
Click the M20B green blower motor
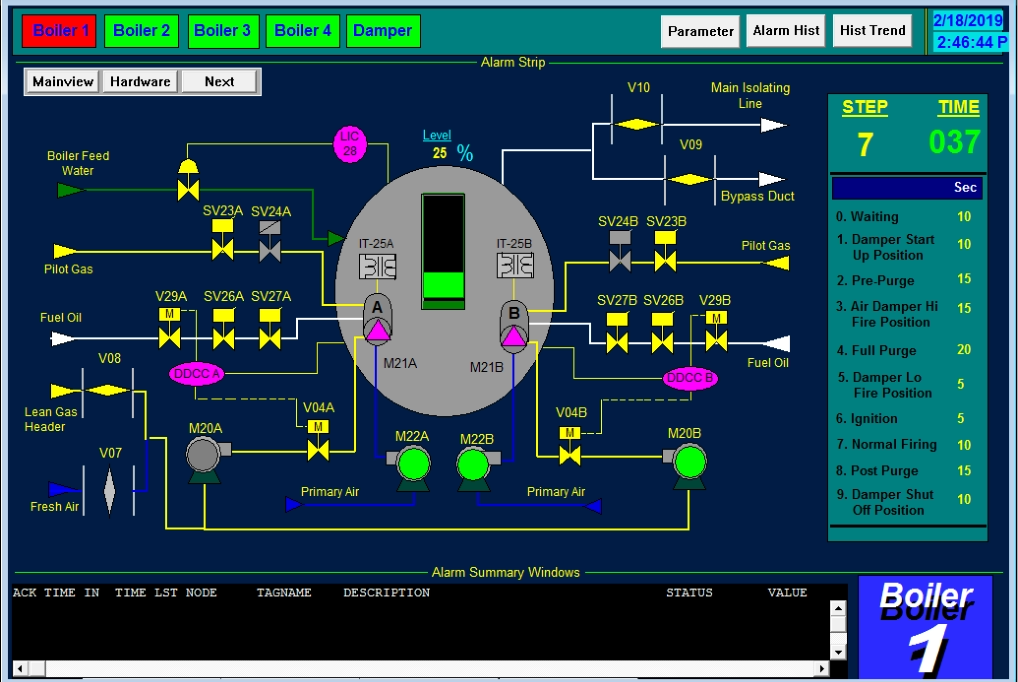[688, 463]
